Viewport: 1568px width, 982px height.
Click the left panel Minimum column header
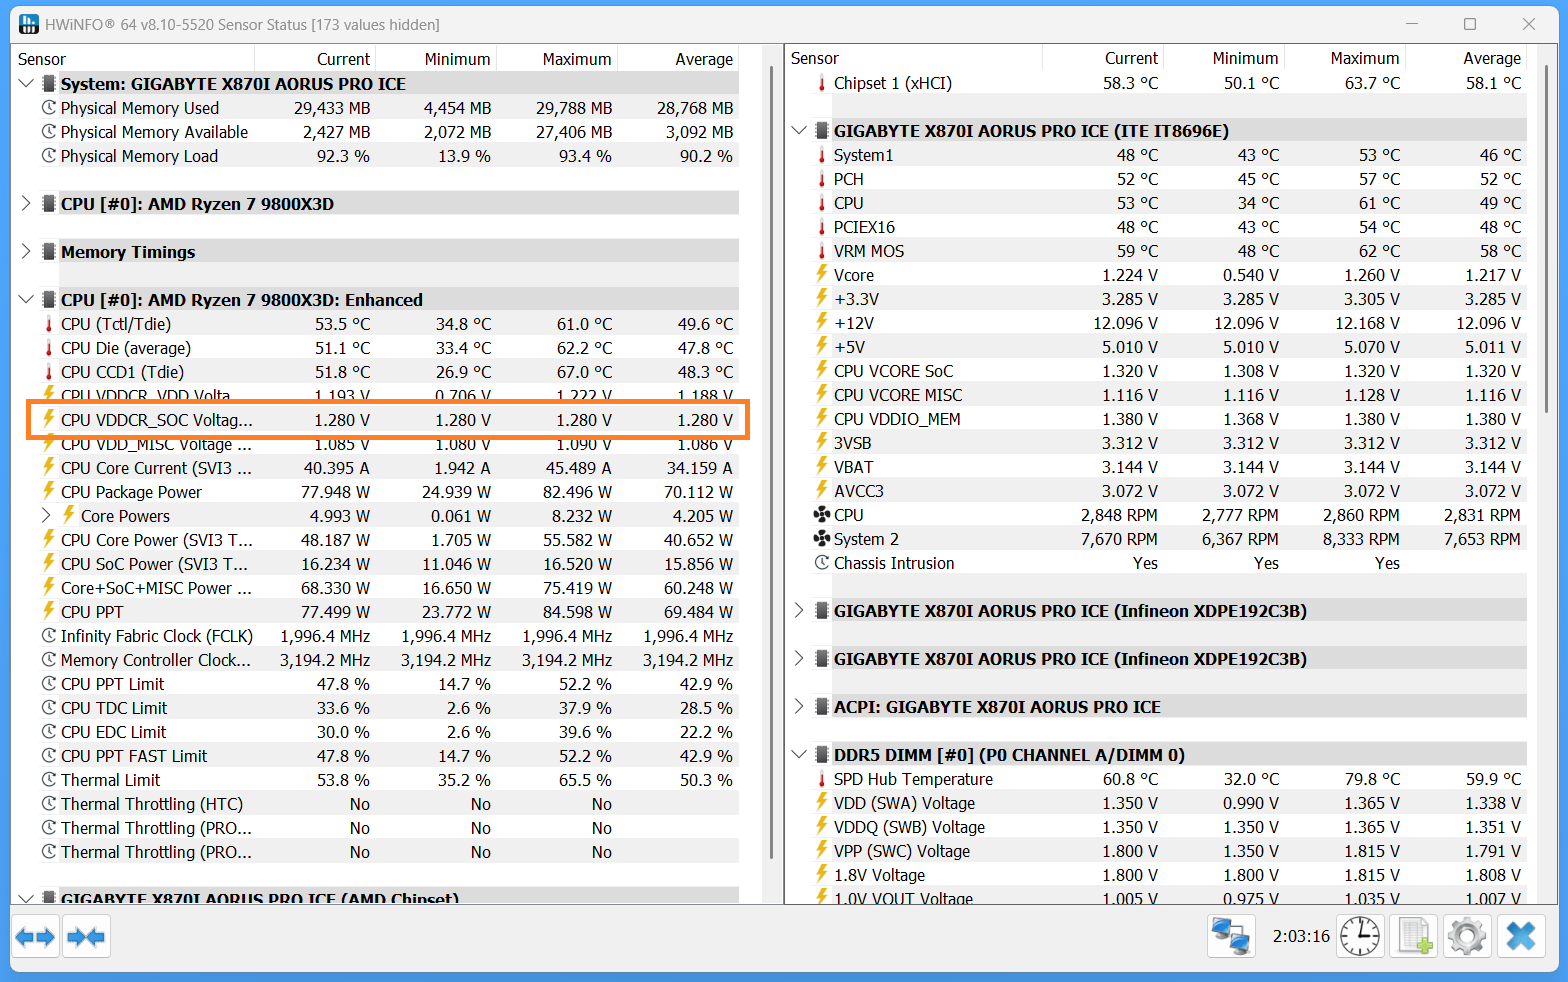[x=436, y=59]
